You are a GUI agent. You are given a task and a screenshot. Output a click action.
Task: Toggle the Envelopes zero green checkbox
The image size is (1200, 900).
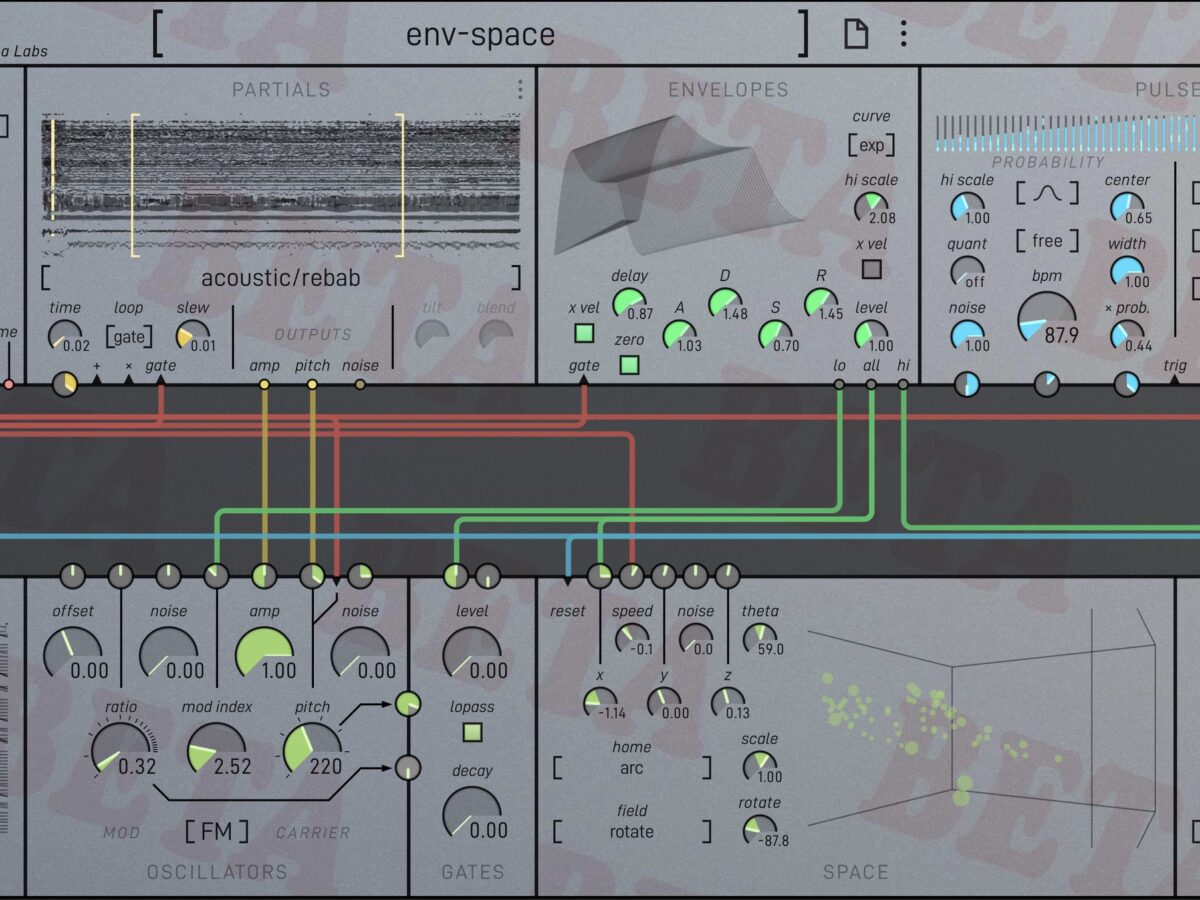629,364
